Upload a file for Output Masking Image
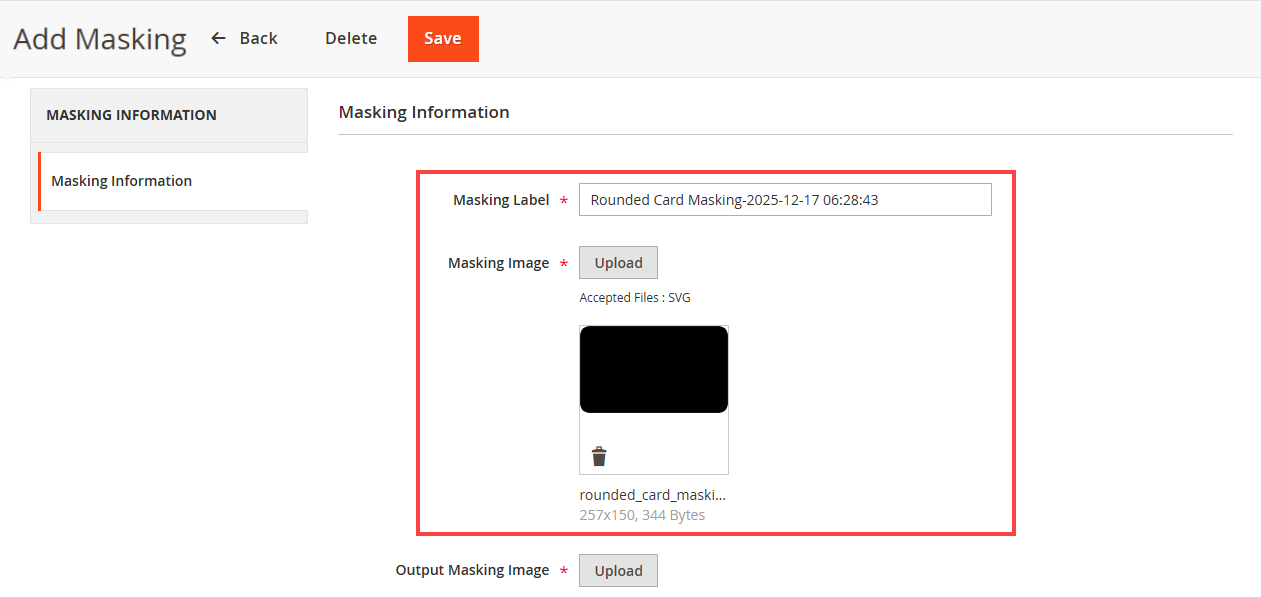 [618, 571]
